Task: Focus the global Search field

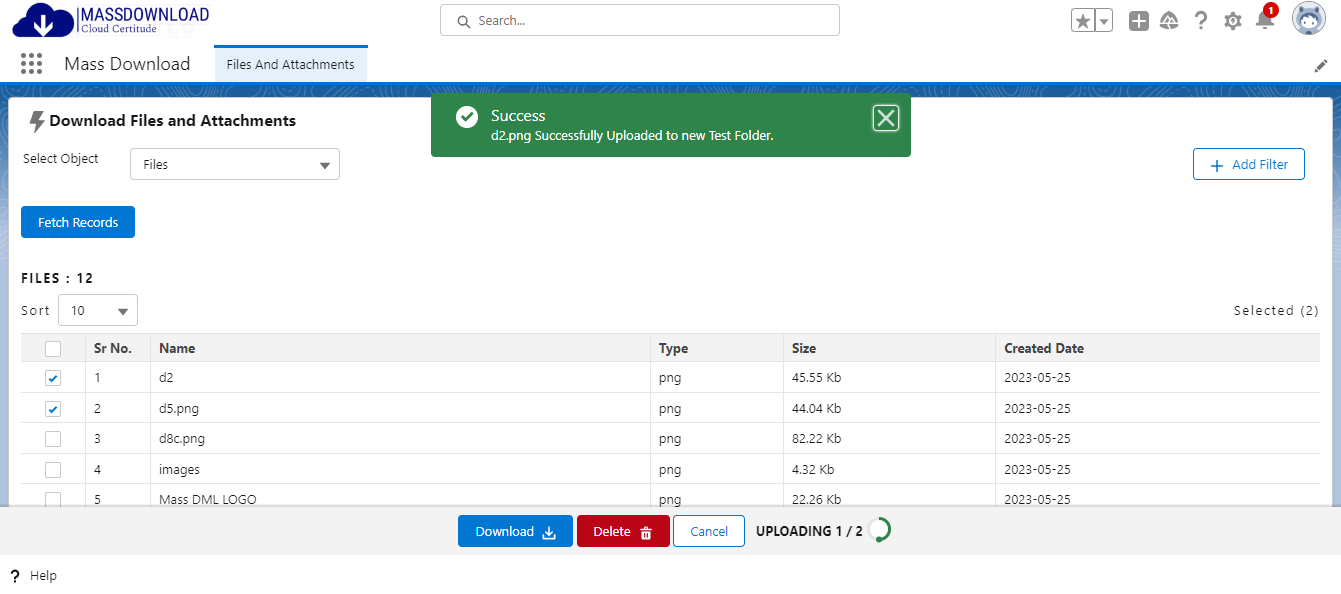Action: point(640,21)
